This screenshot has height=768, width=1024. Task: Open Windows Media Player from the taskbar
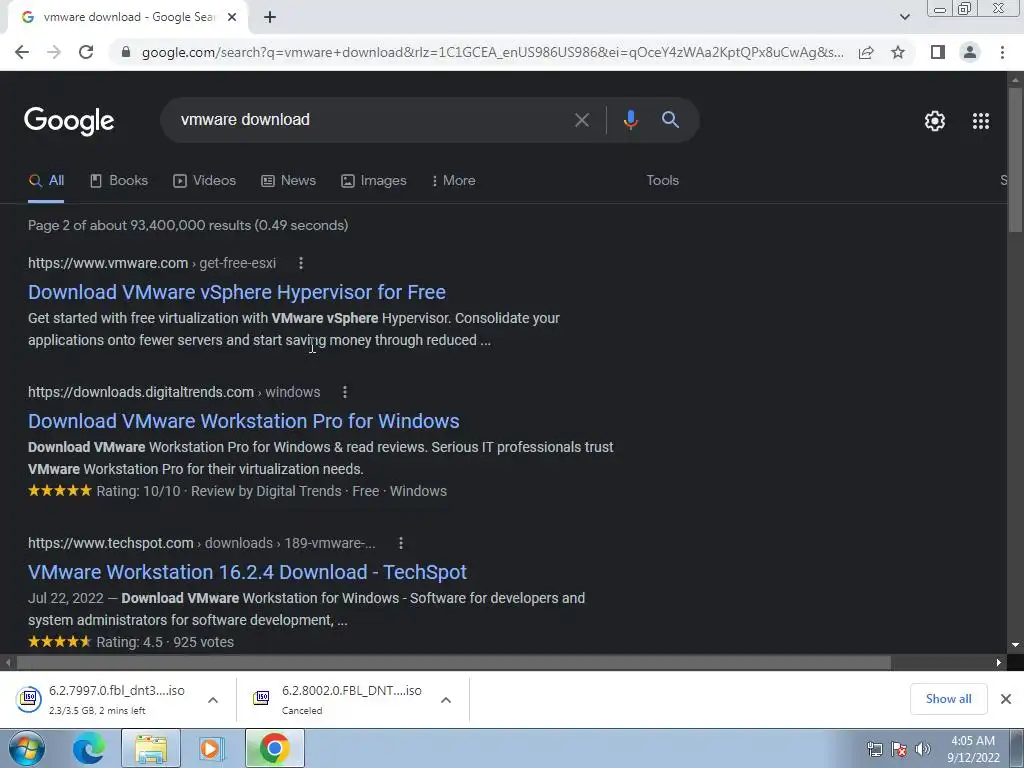tap(211, 748)
